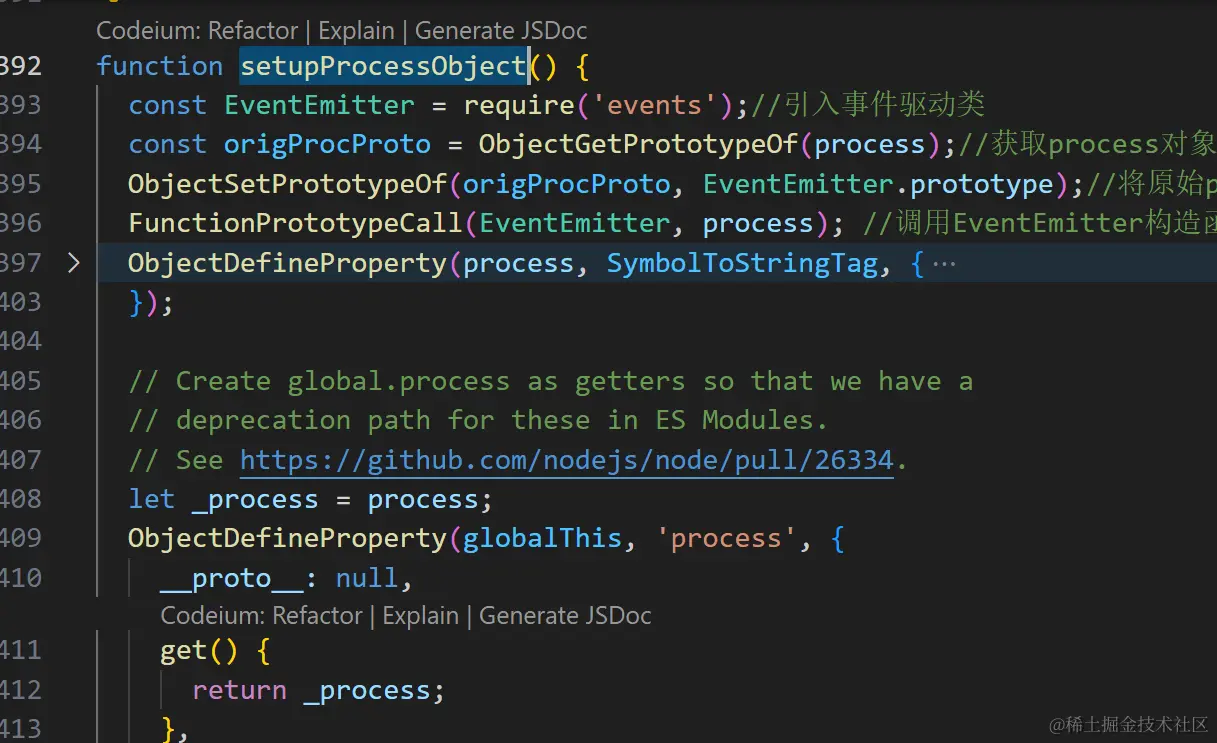The image size is (1217, 743).
Task: Click the globalThis identifier
Action: click(542, 539)
